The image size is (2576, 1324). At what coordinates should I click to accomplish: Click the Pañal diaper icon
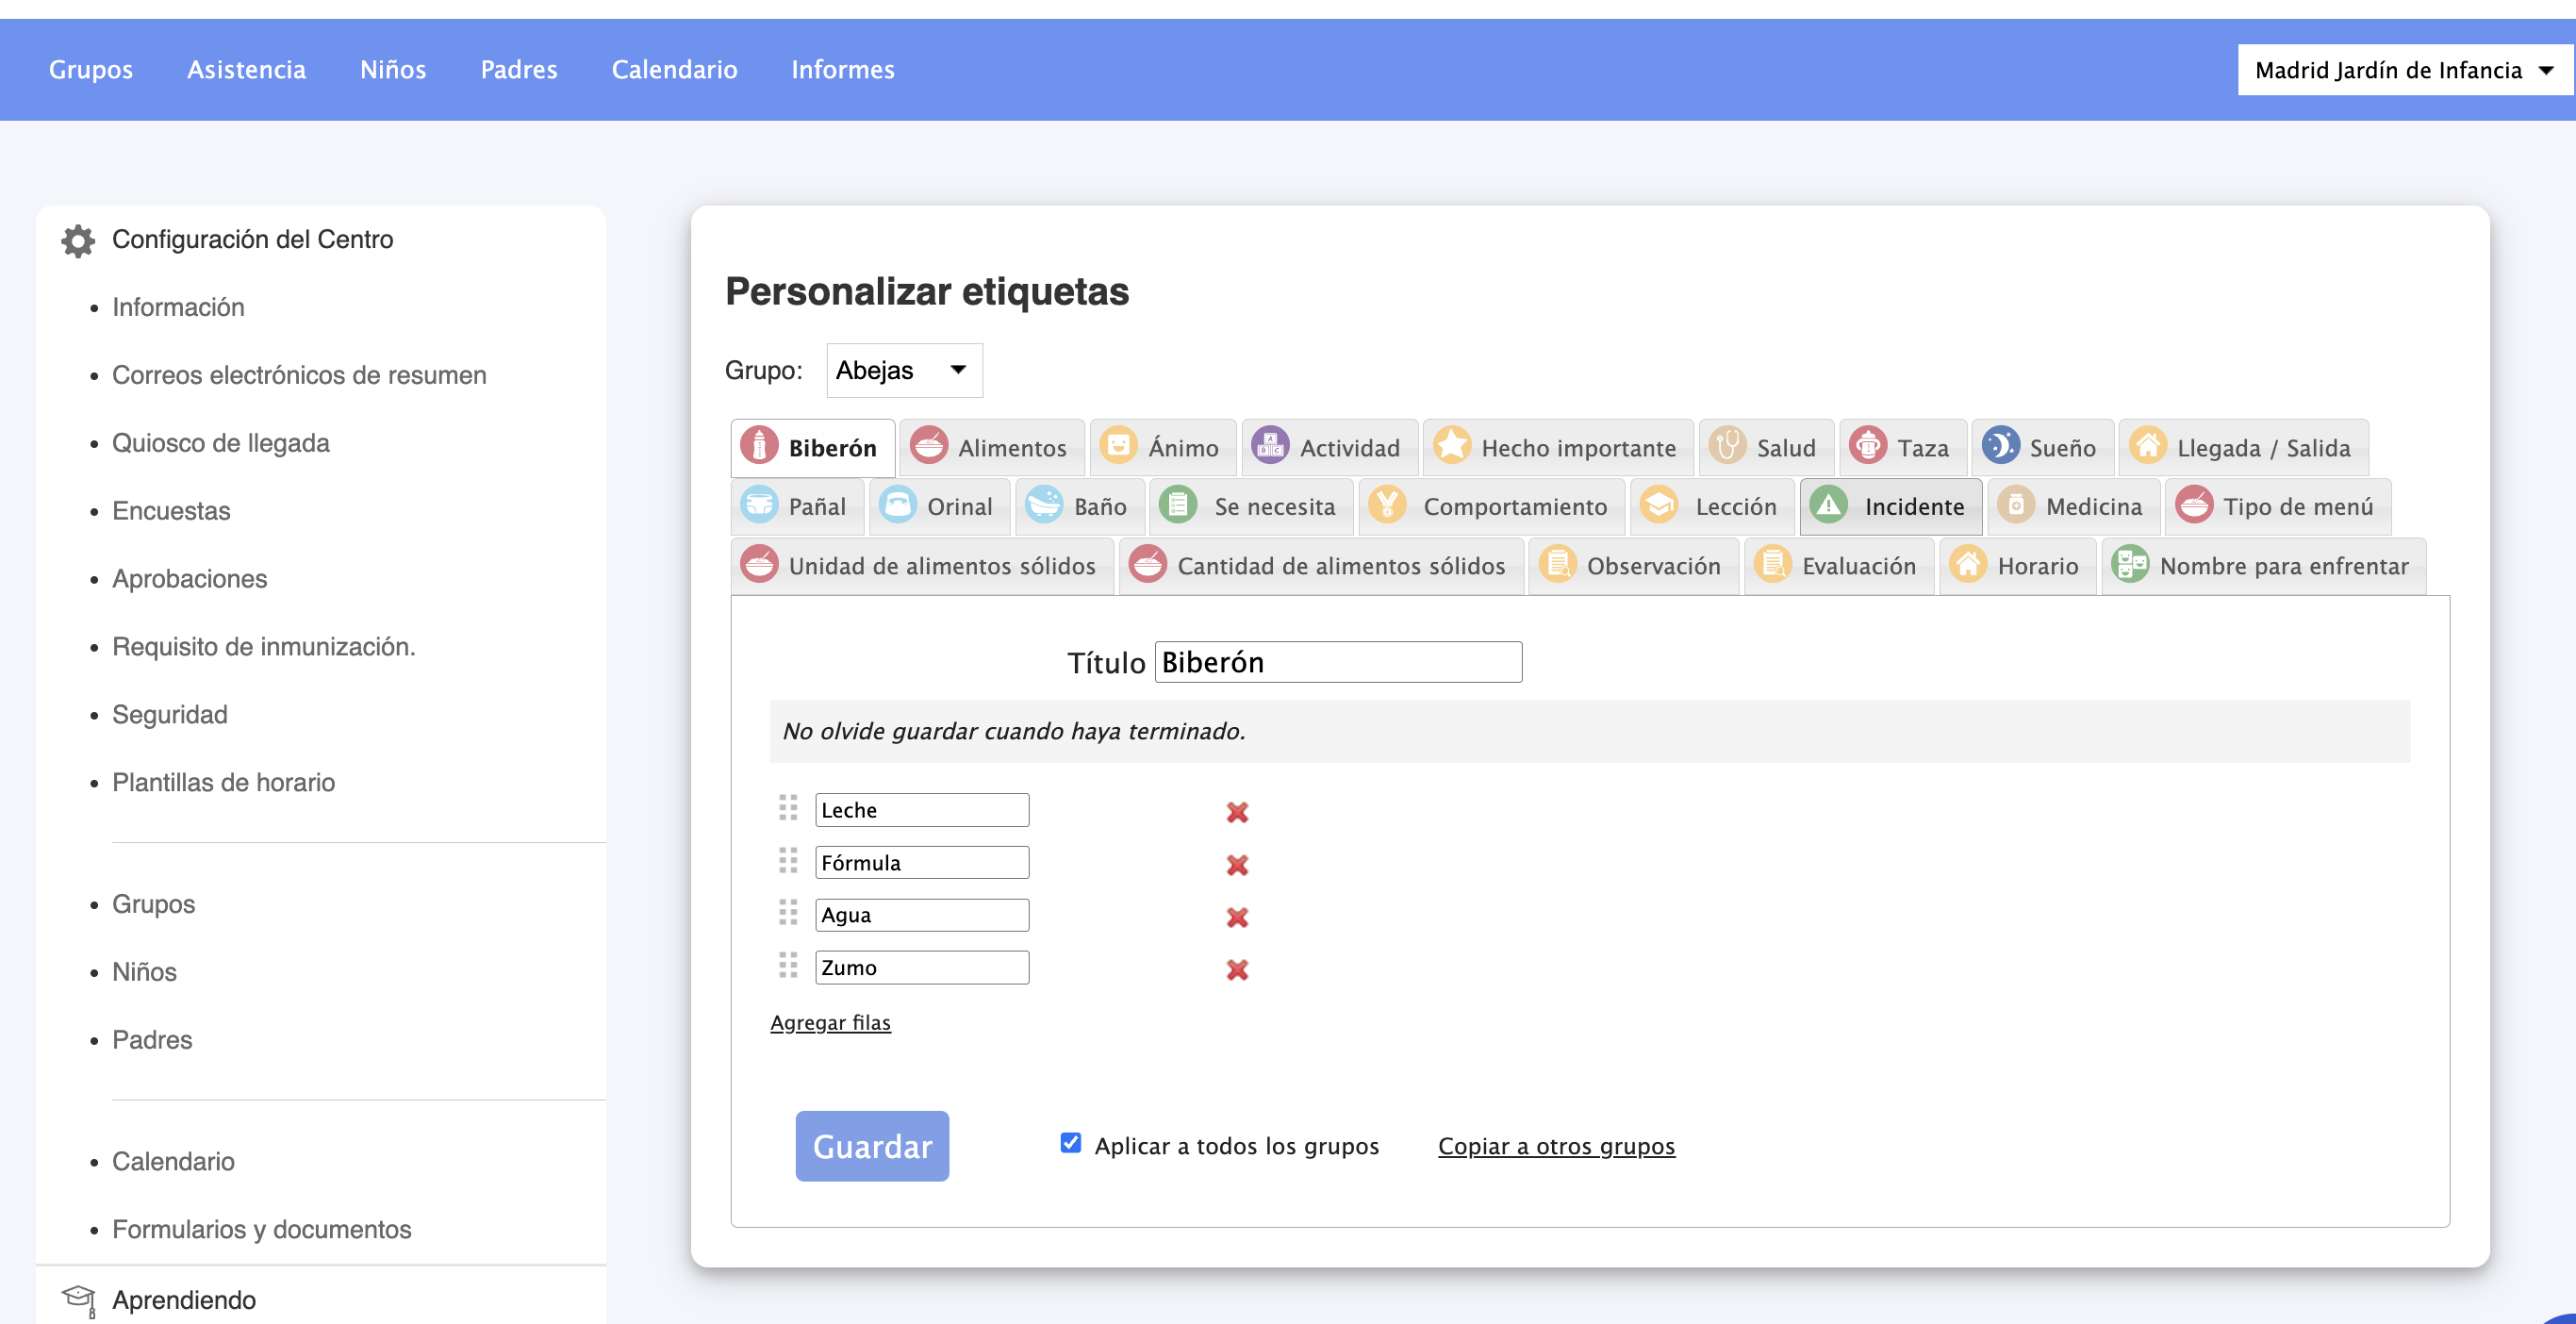point(759,505)
